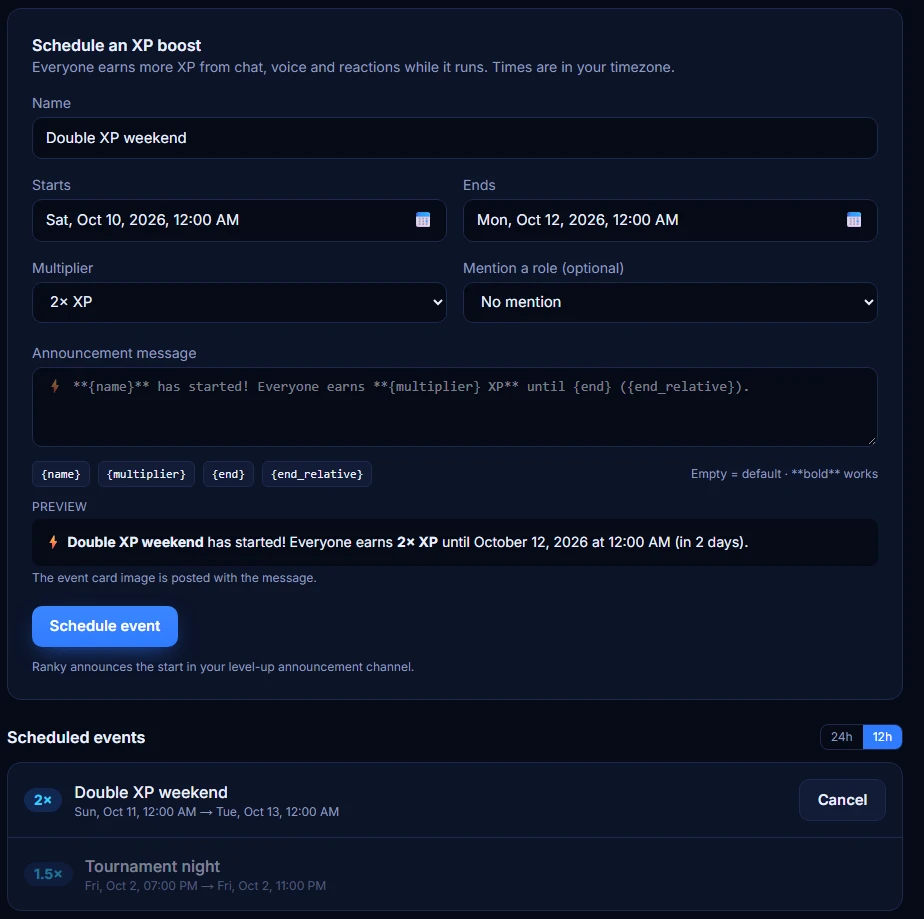The height and width of the screenshot is (919, 924).
Task: Insert the {end} placeholder chip
Action: coord(228,474)
